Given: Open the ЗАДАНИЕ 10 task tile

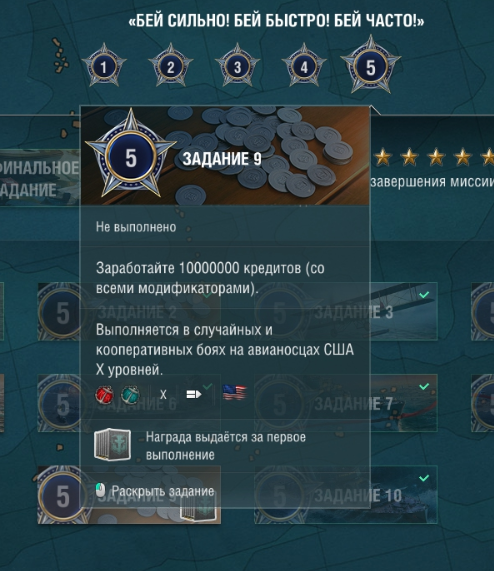Looking at the screenshot, I should tap(403, 495).
